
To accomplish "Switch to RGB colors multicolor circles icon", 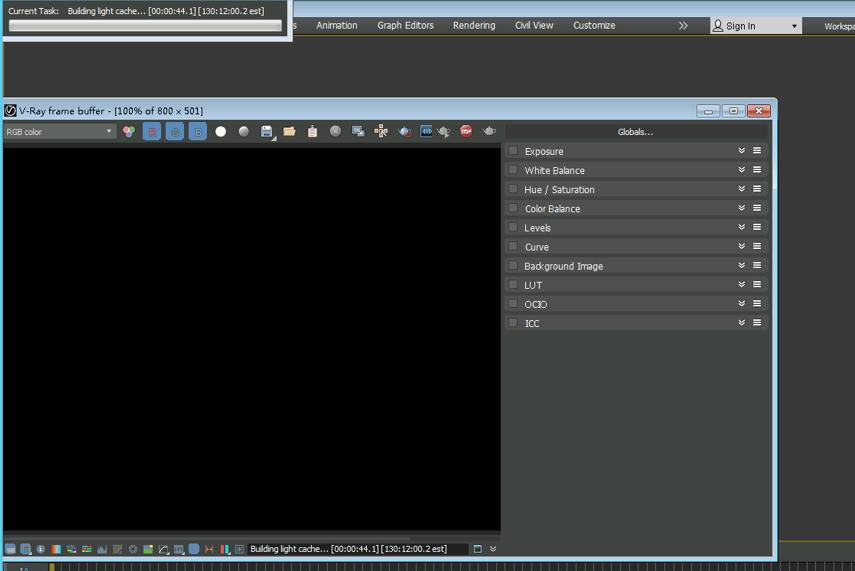I will (x=129, y=132).
